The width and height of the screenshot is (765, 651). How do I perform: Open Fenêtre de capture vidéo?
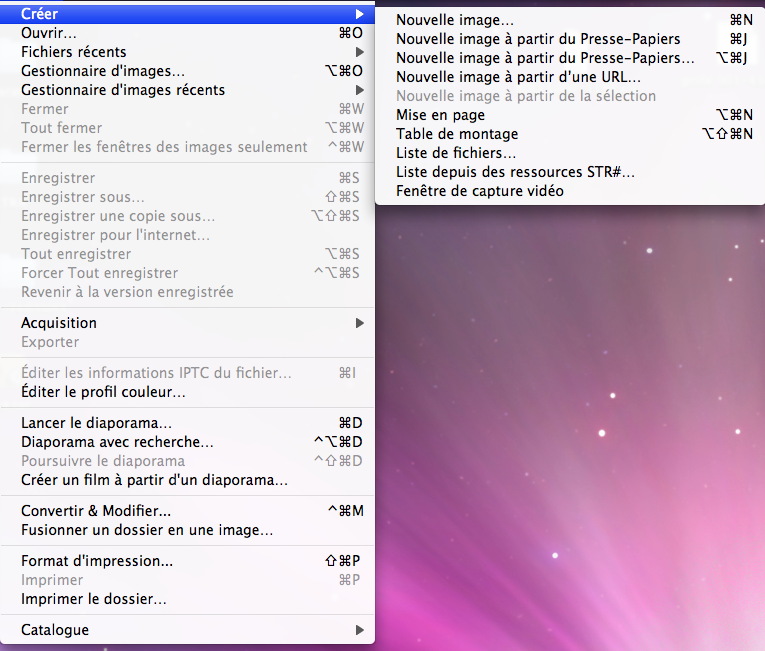coord(570,191)
